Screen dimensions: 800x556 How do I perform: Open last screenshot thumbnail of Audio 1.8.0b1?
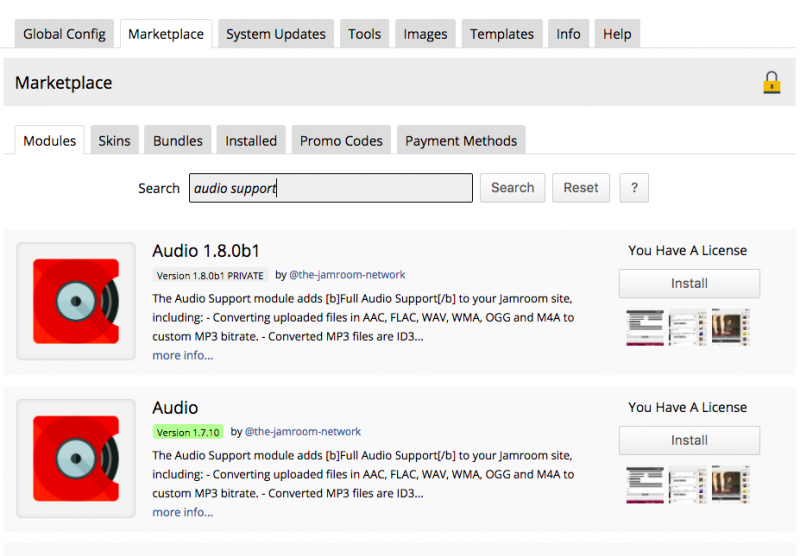(731, 327)
